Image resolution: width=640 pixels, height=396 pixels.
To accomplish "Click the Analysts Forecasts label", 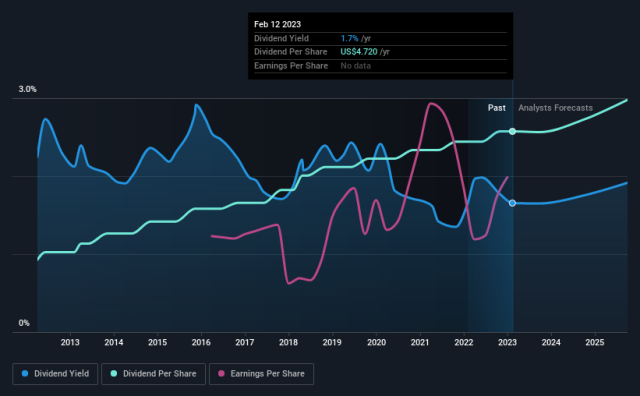I will click(556, 108).
